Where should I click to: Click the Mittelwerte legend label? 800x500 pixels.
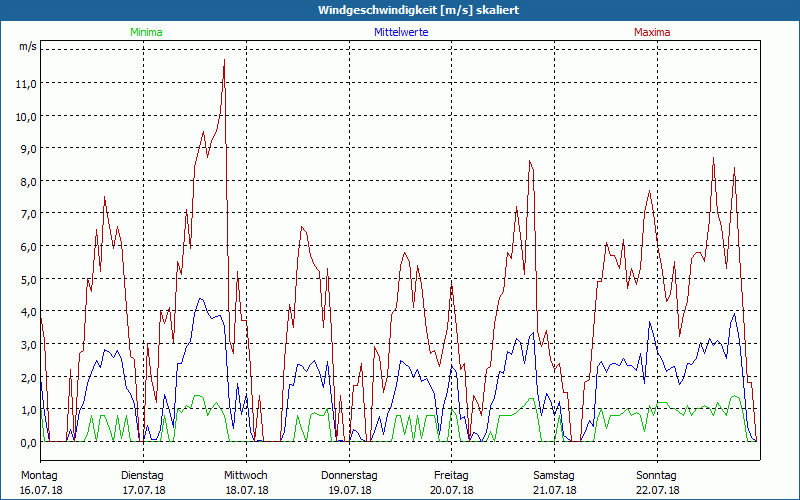pos(400,32)
